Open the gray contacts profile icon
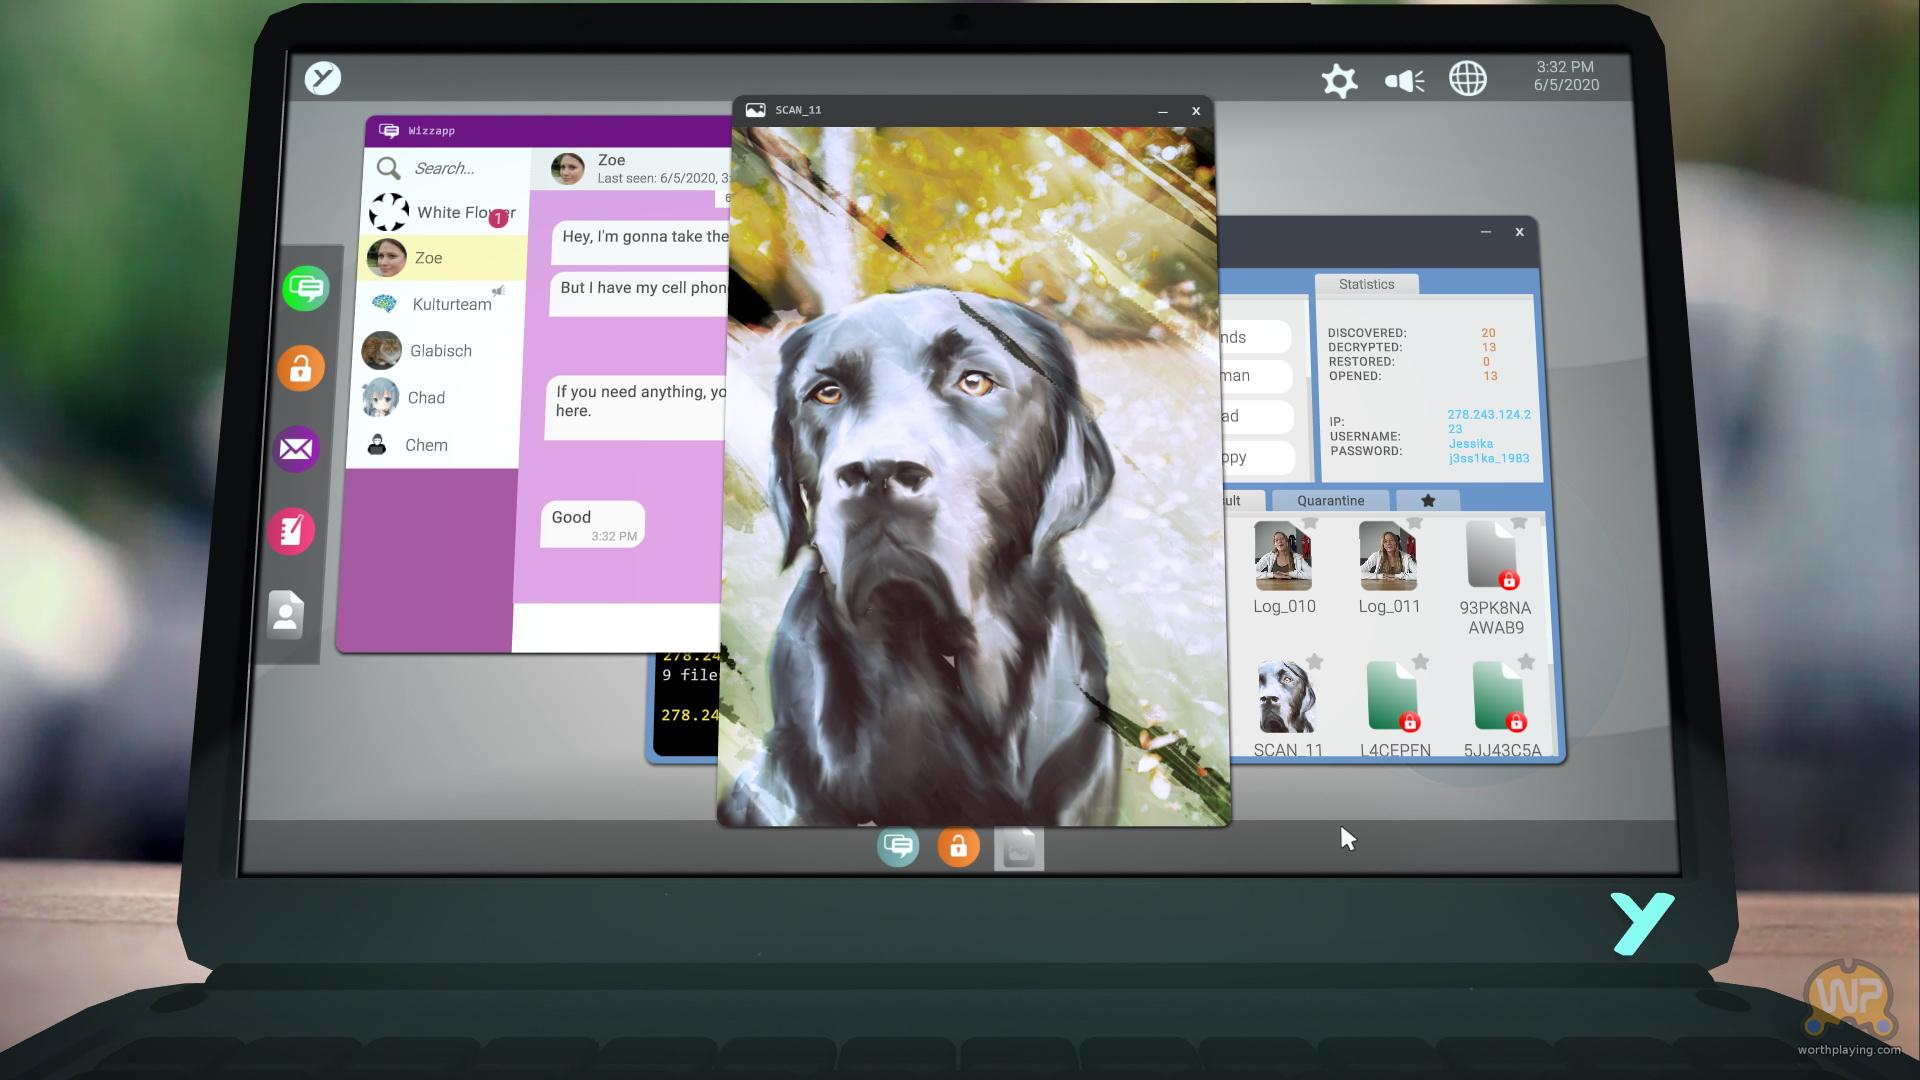 285,614
